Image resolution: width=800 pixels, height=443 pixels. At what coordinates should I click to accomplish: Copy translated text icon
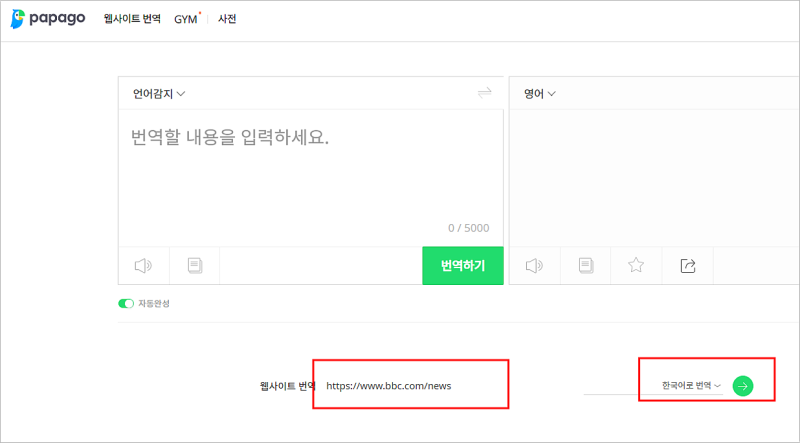pos(586,265)
